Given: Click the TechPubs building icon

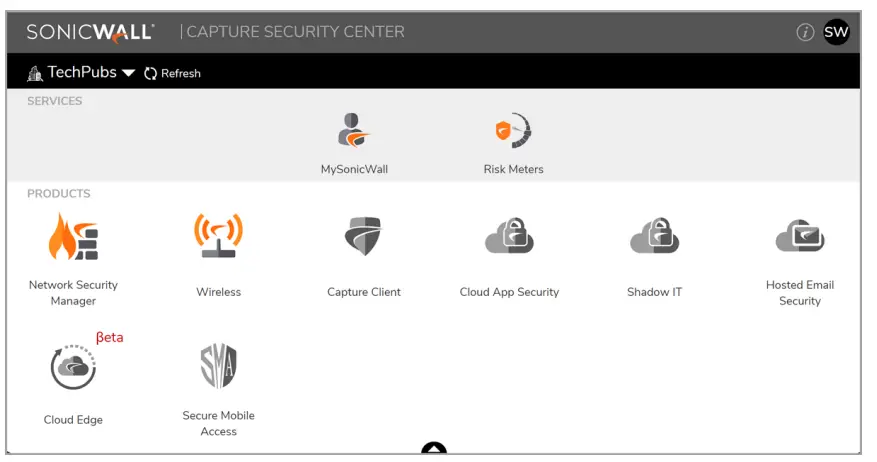Looking at the screenshot, I should [x=35, y=73].
